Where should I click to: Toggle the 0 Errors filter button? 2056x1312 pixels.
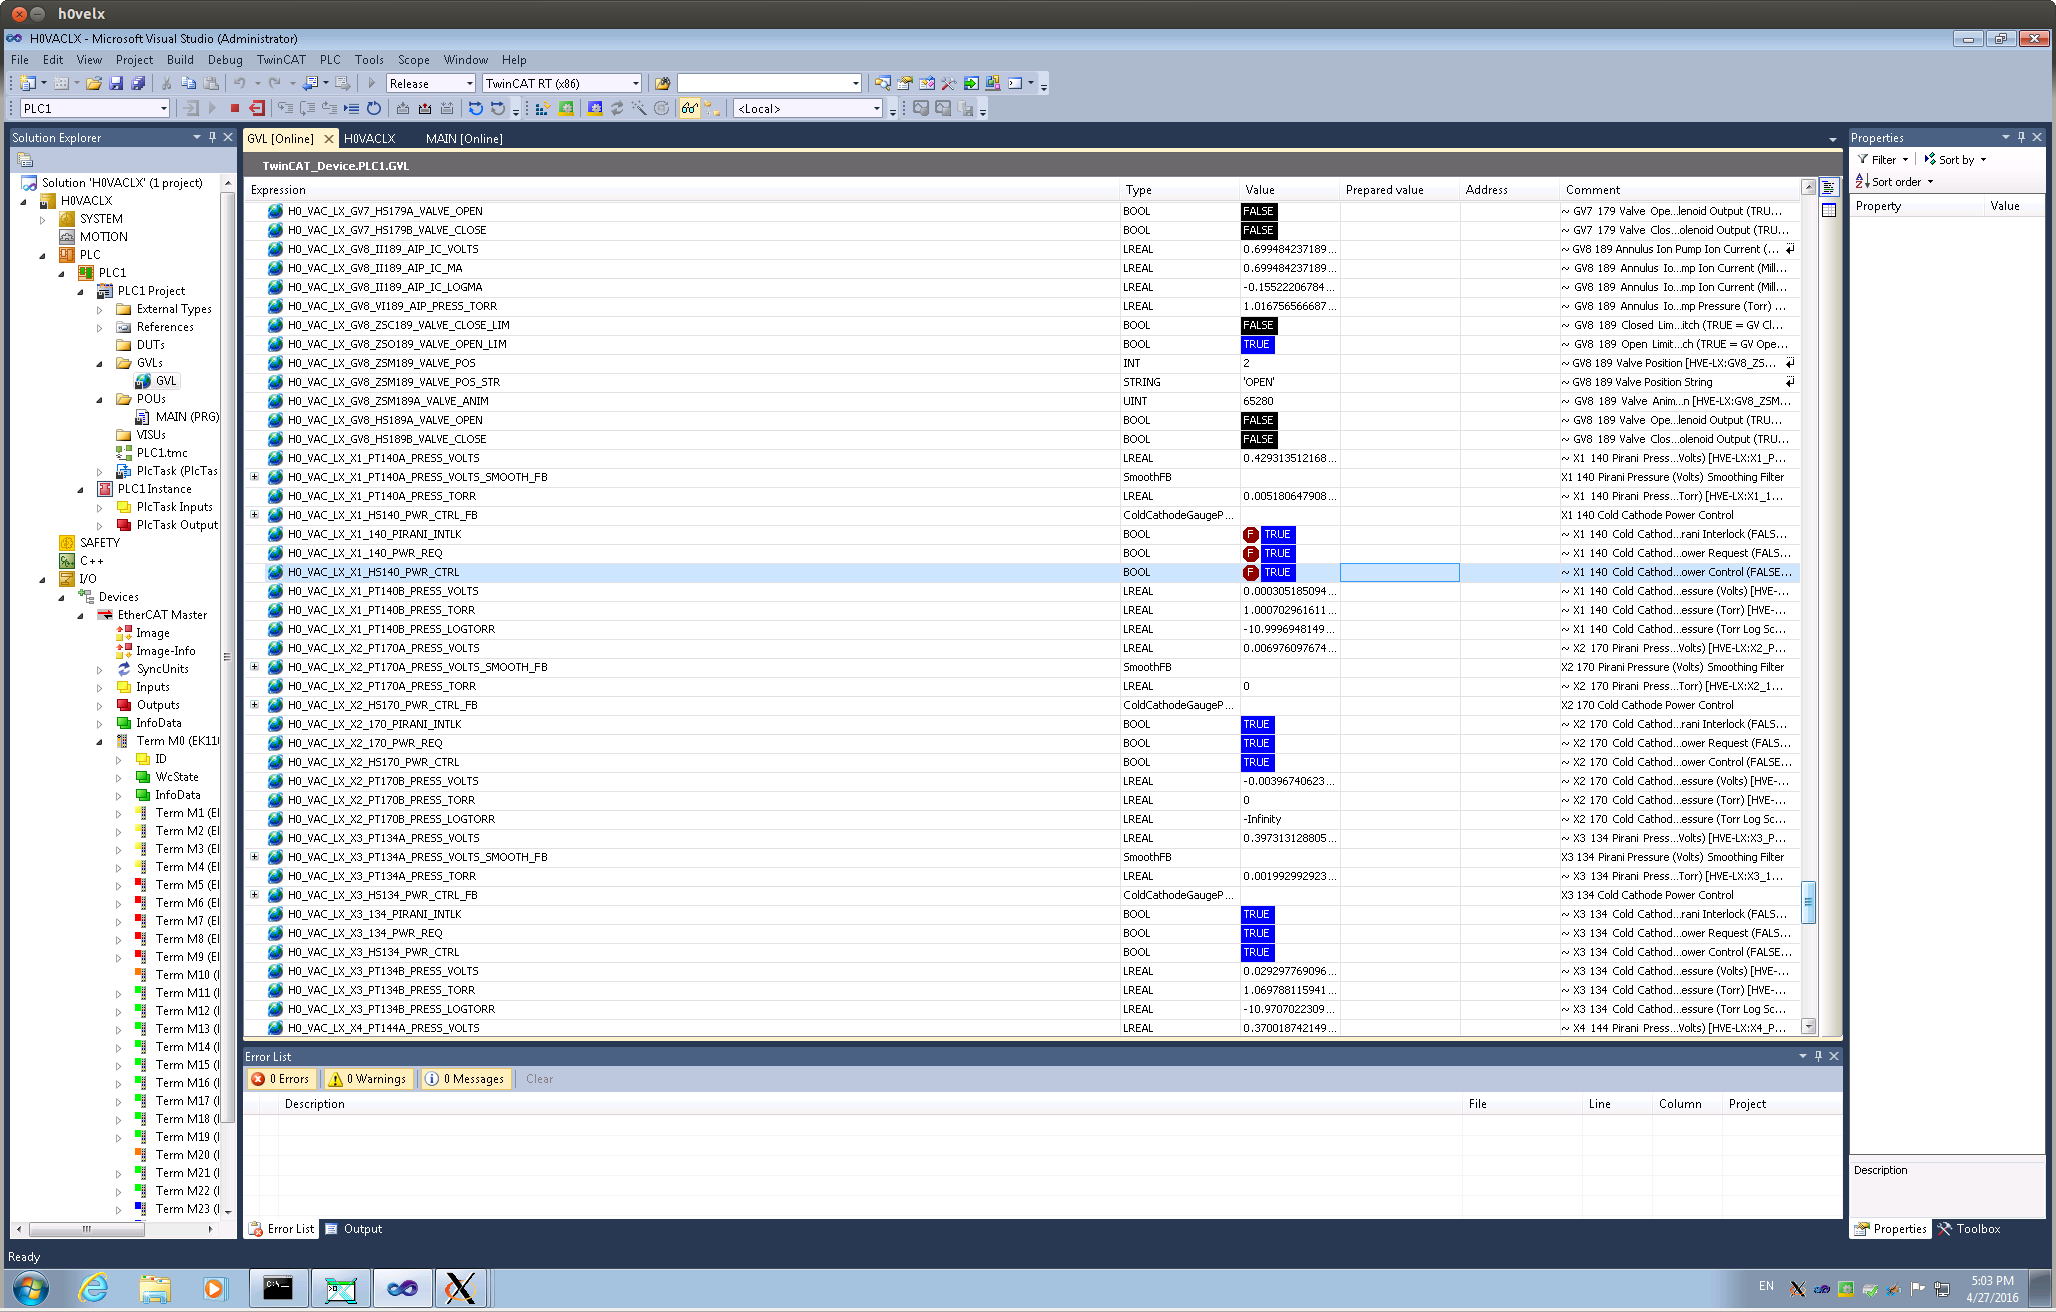pos(281,1079)
